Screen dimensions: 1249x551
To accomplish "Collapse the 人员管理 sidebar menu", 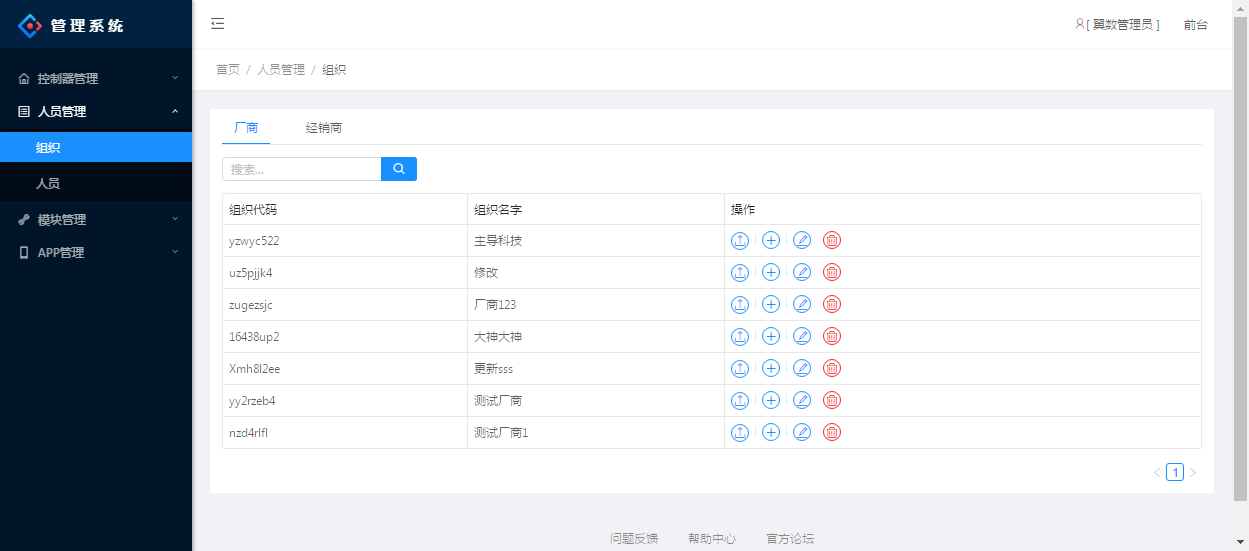I will (96, 112).
